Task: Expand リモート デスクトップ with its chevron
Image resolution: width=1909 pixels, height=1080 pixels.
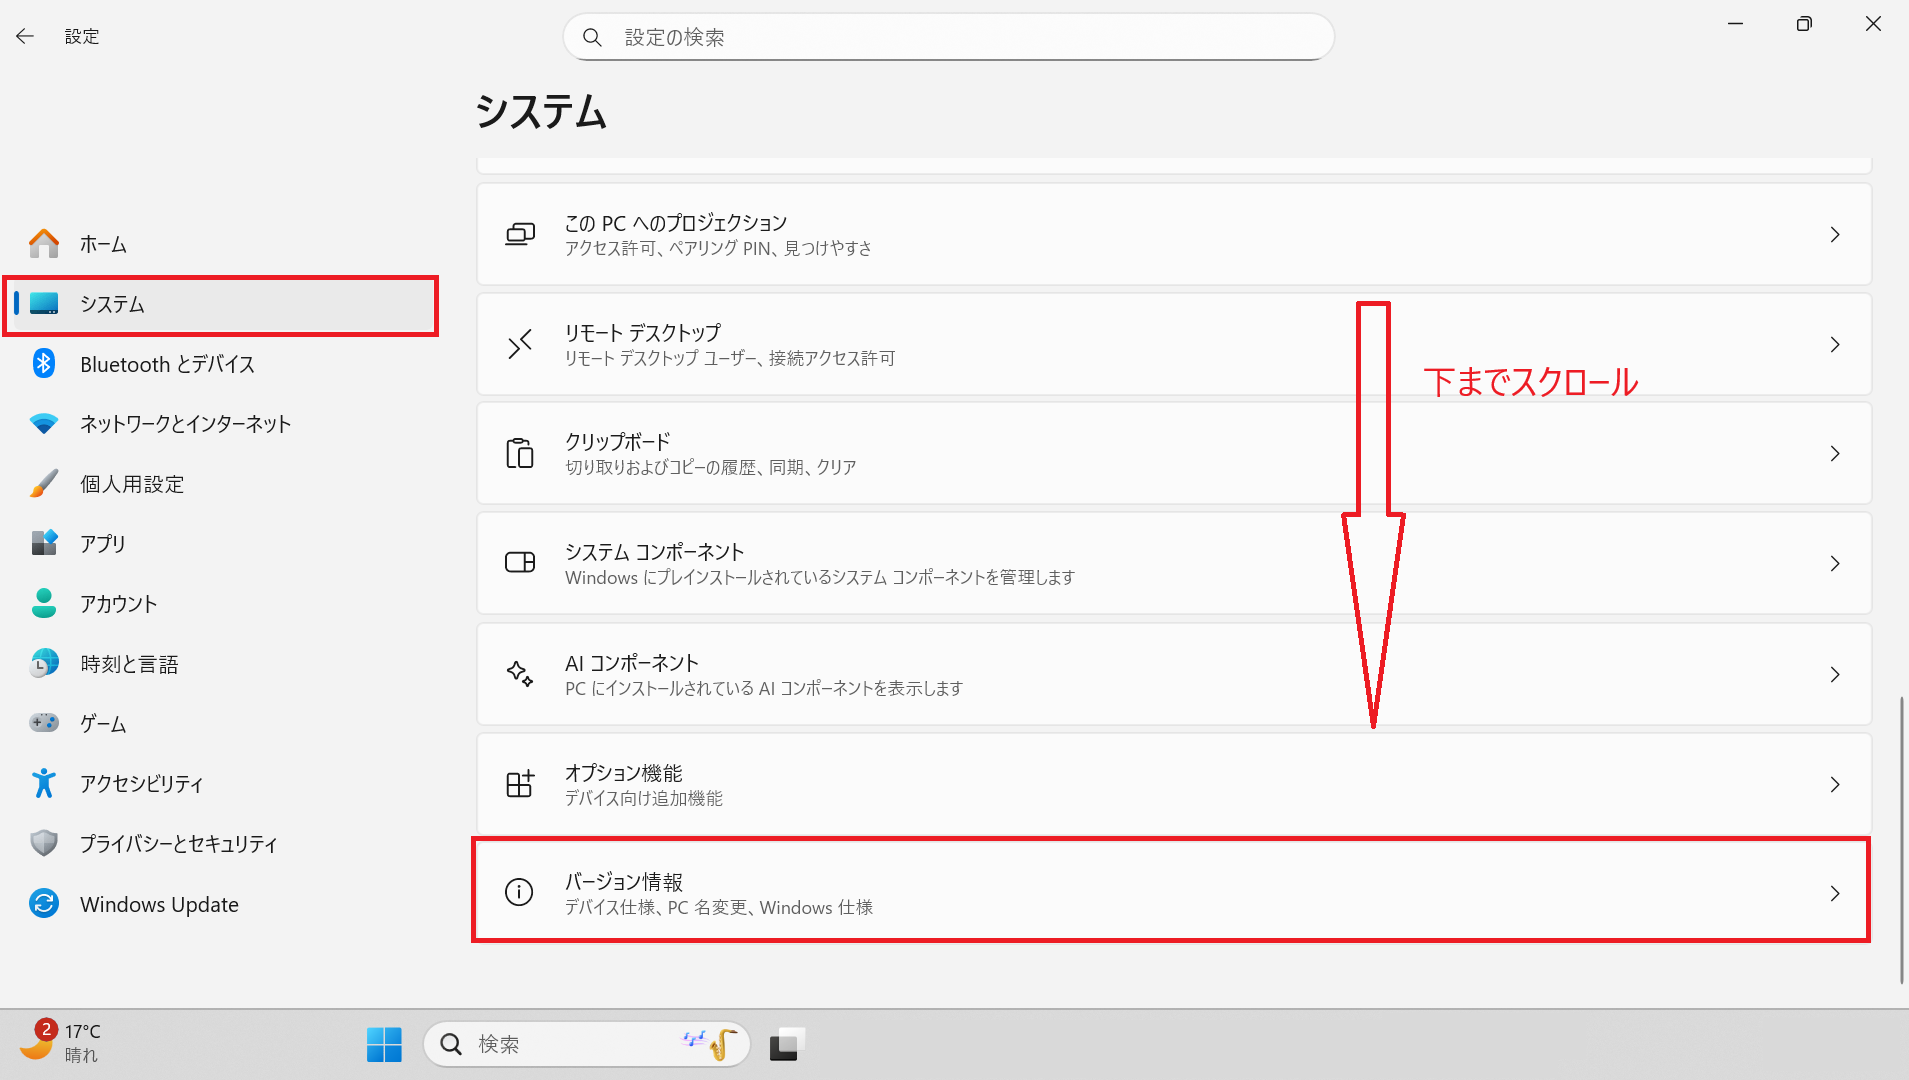Action: coord(1835,345)
